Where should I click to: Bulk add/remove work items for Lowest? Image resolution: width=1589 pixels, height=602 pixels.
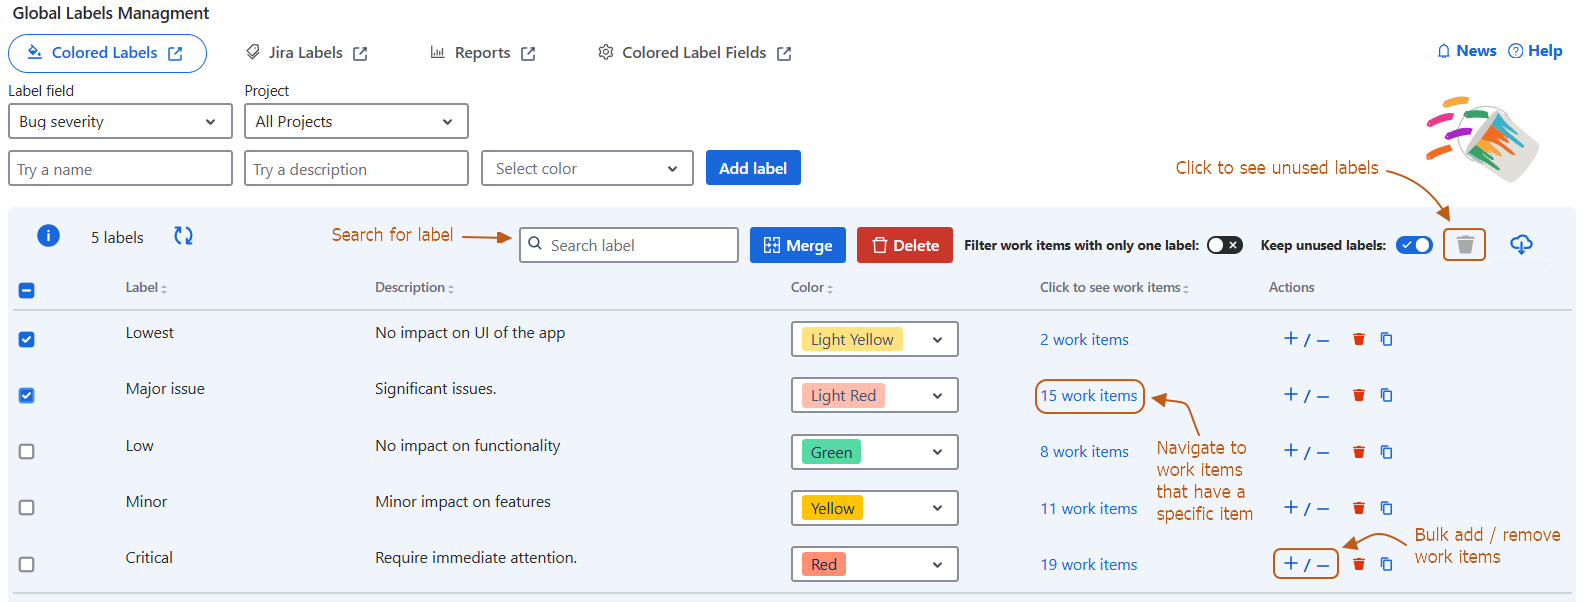point(1306,339)
